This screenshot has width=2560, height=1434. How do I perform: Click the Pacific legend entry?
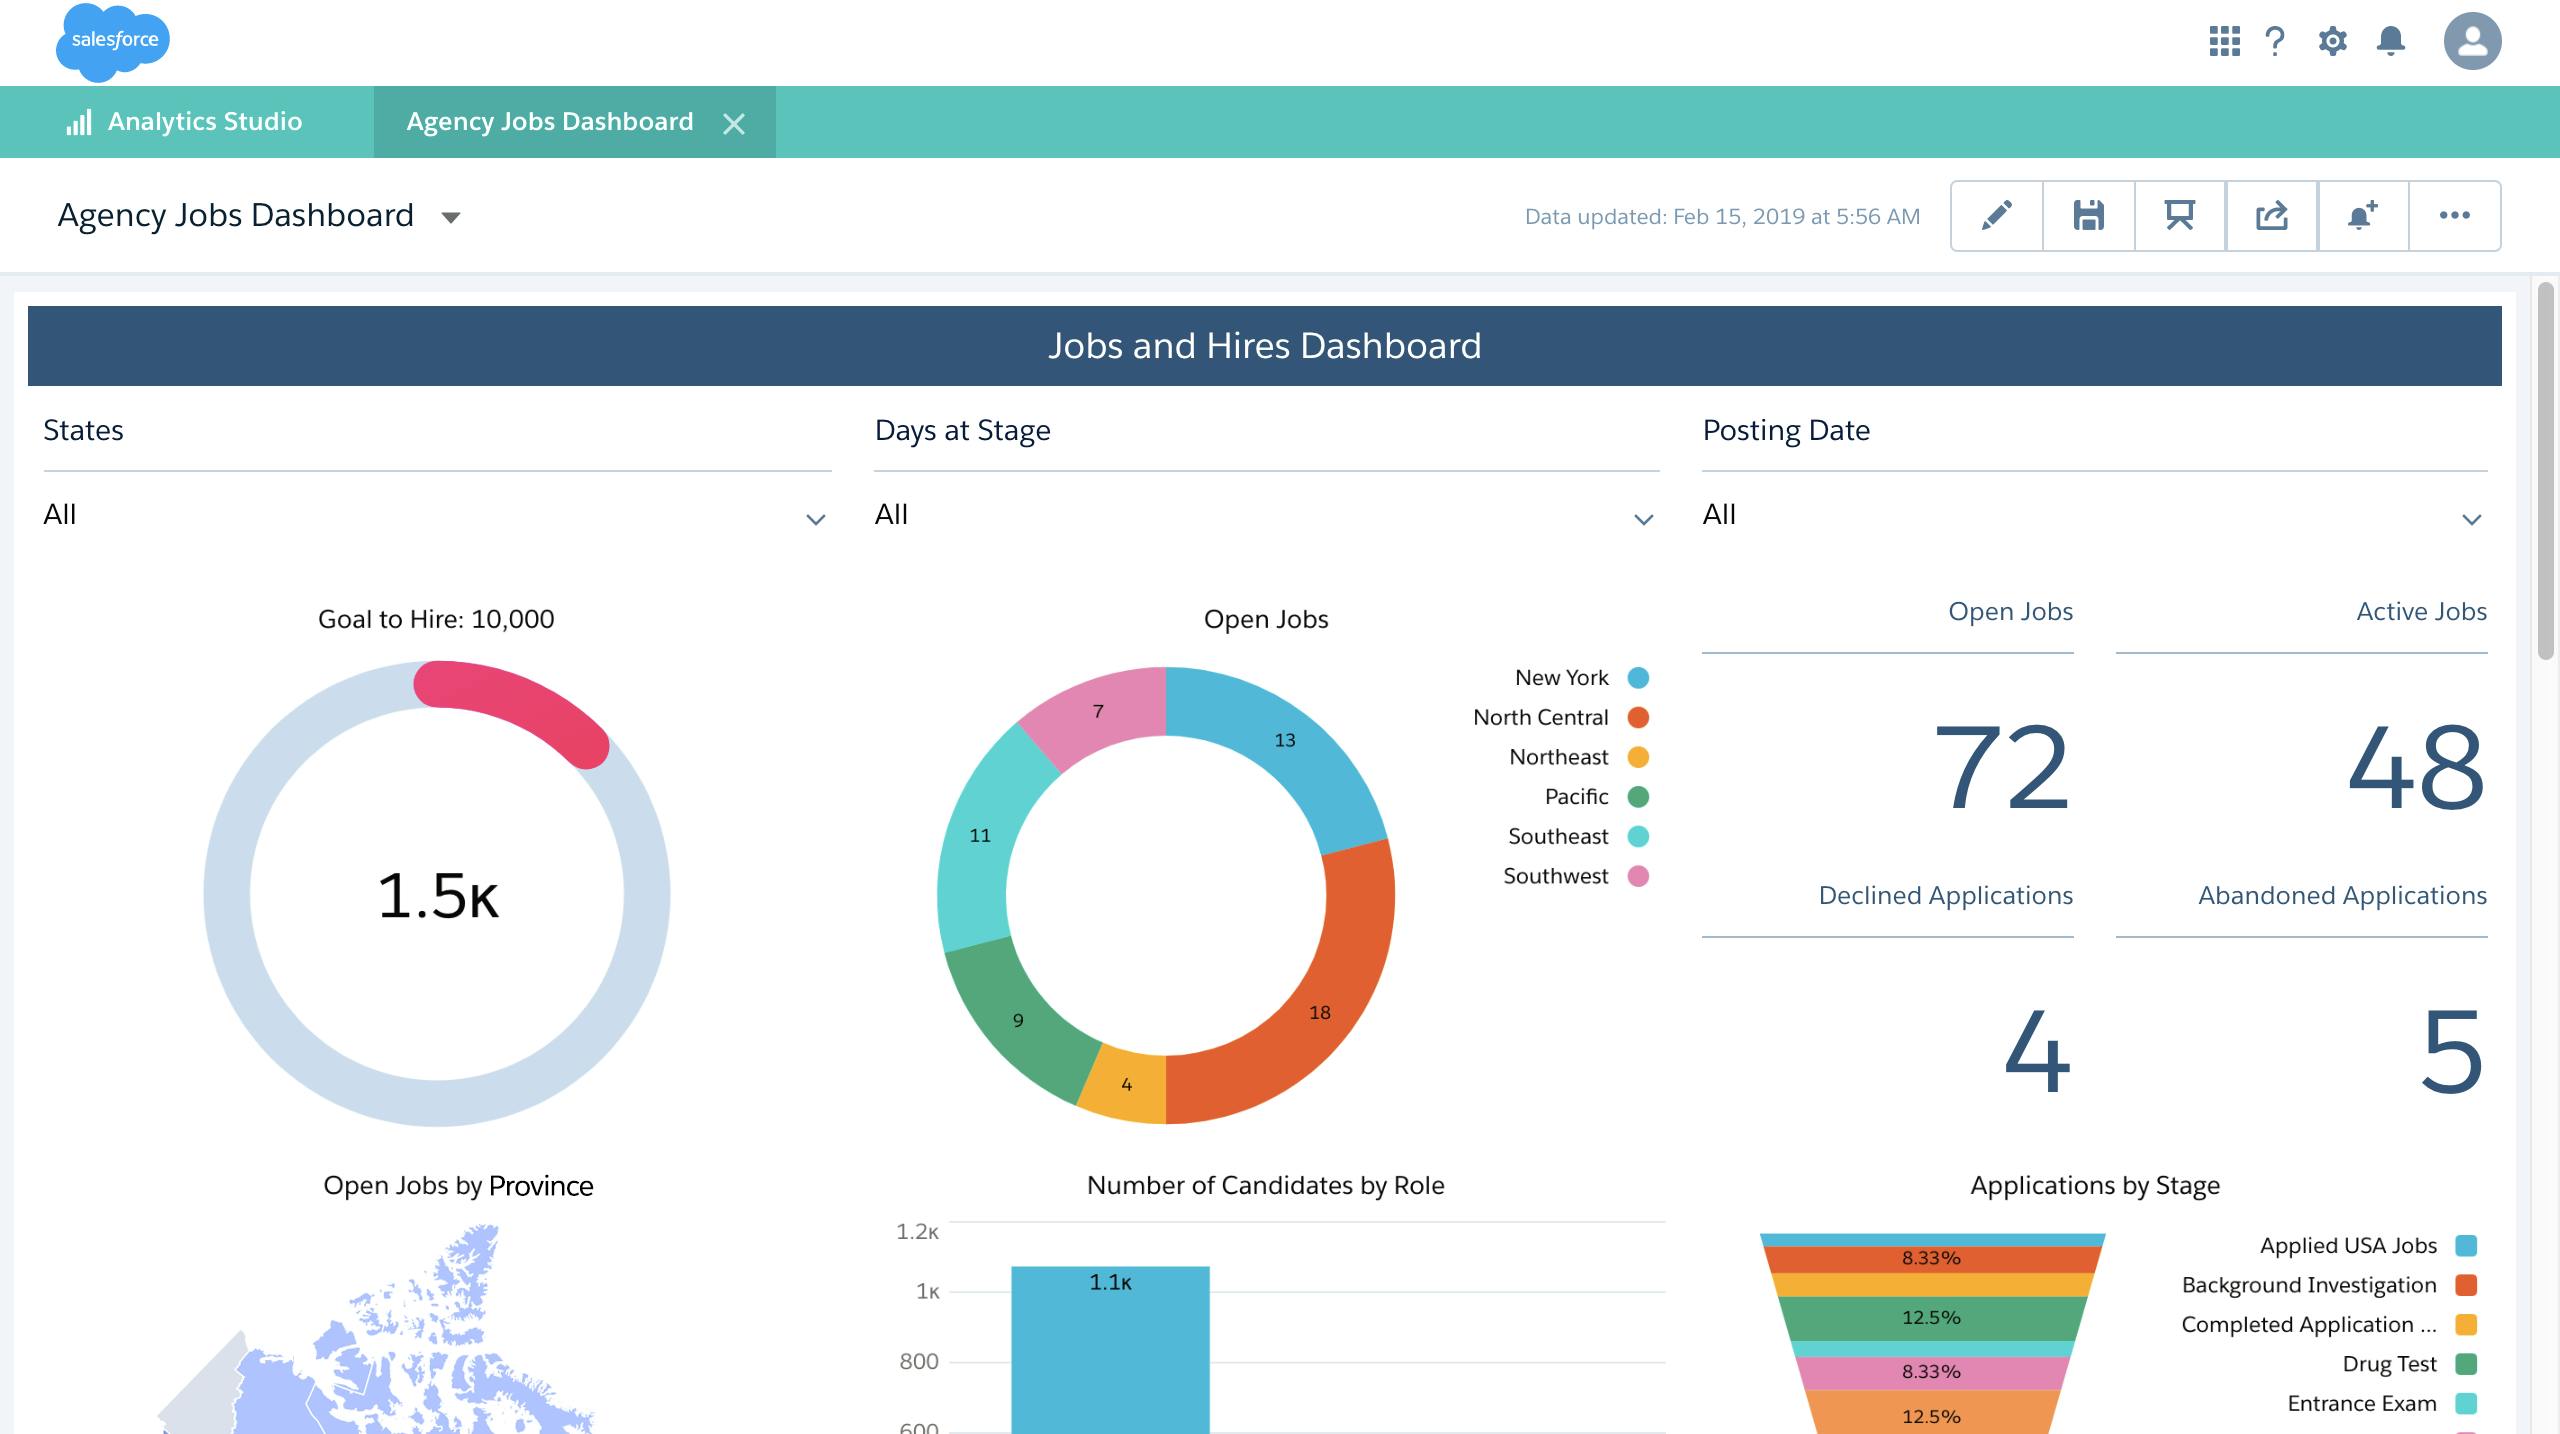click(x=1596, y=797)
